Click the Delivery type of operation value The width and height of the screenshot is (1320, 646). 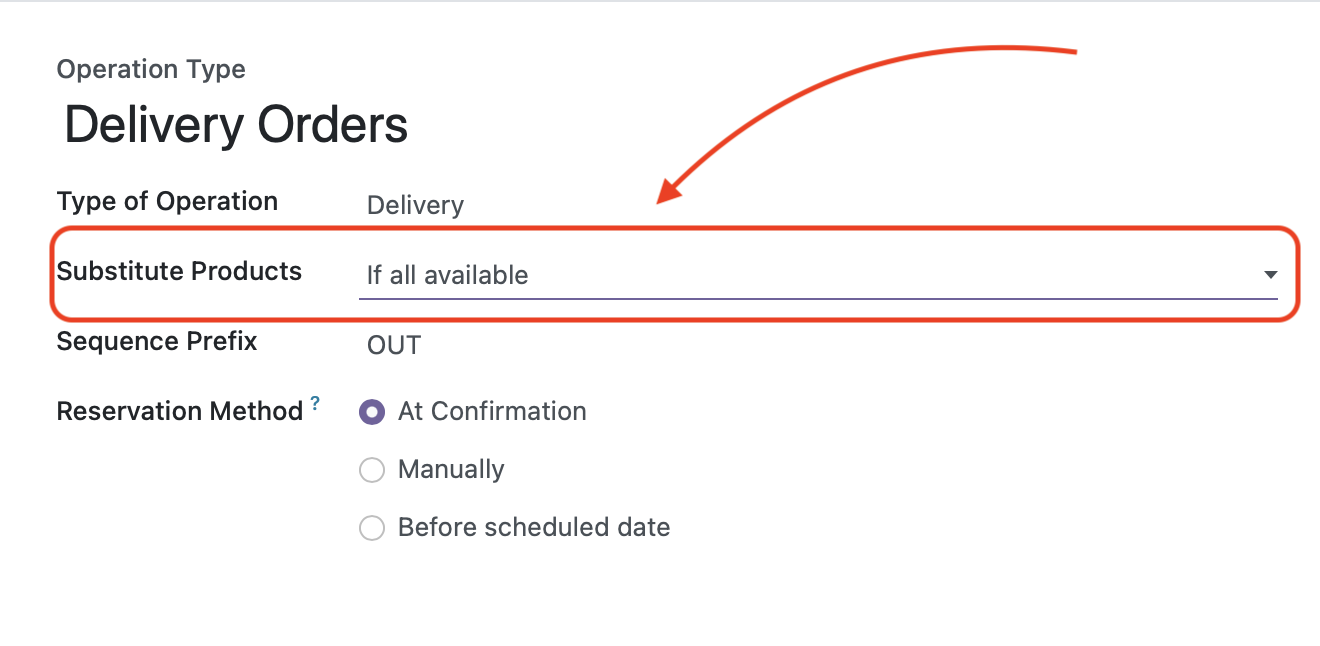(x=415, y=206)
